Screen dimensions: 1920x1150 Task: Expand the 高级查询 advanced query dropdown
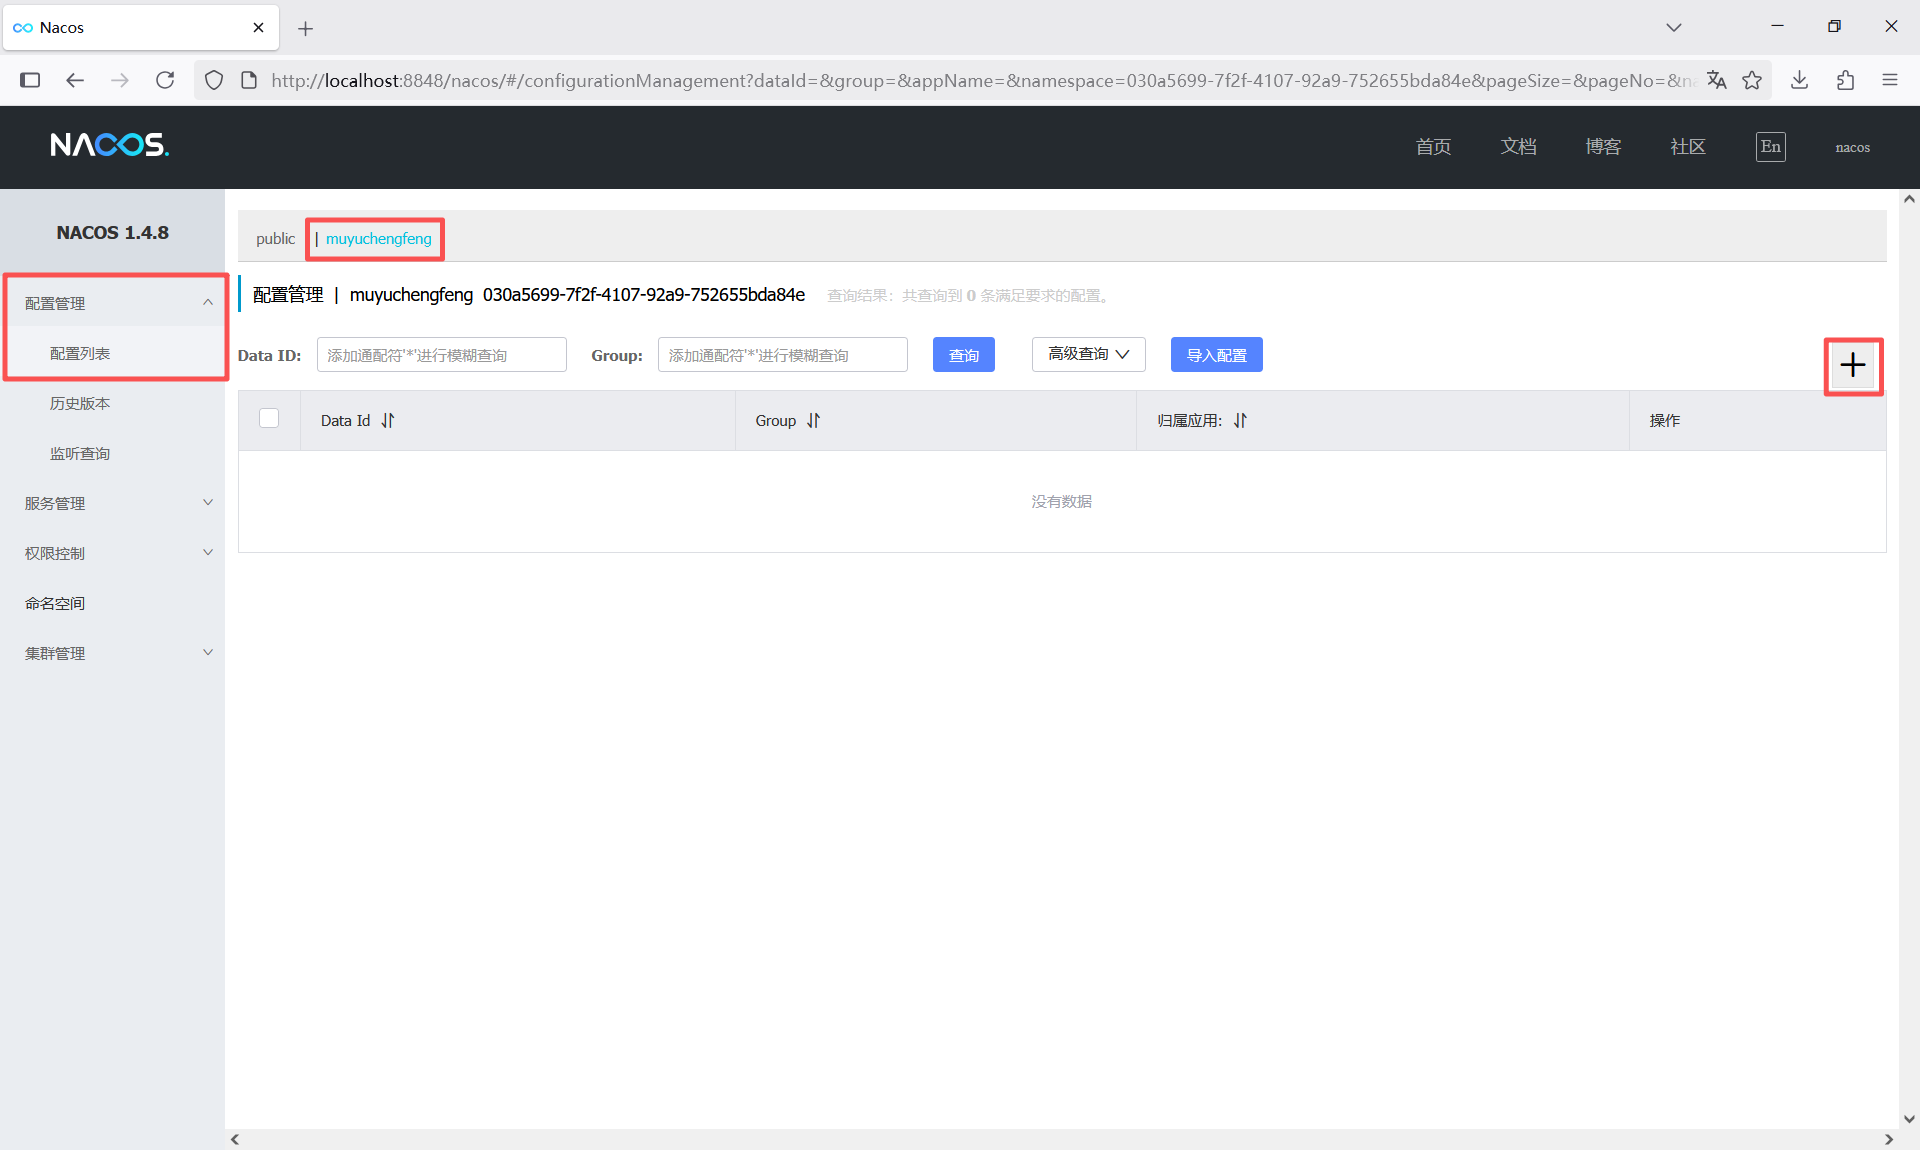[1088, 354]
